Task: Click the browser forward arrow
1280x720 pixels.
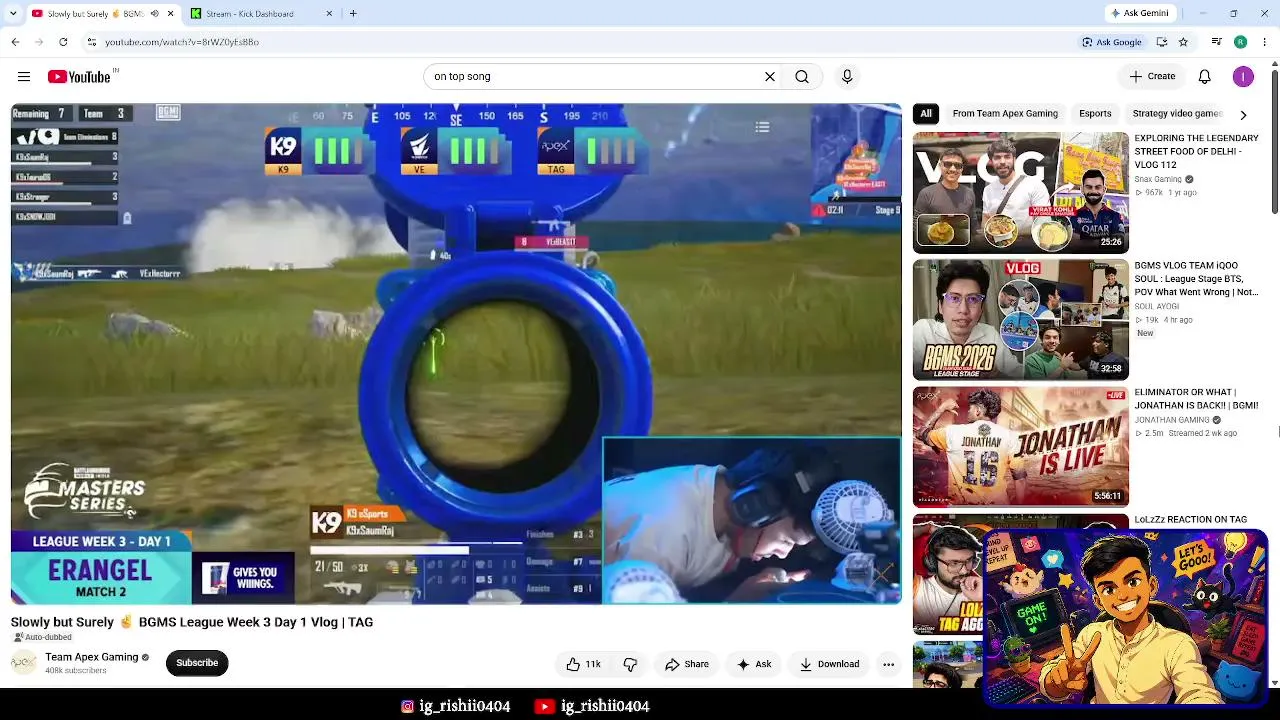Action: pyautogui.click(x=39, y=42)
